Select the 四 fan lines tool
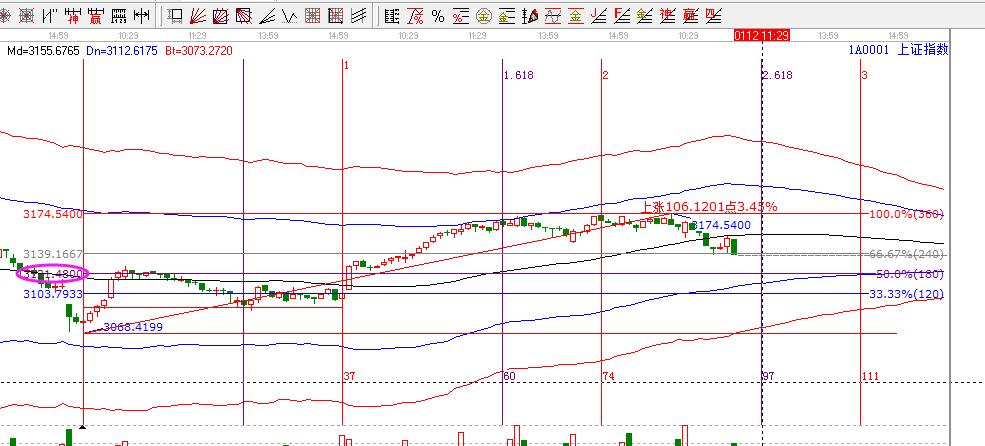Image resolution: width=985 pixels, height=446 pixels. pos(714,15)
